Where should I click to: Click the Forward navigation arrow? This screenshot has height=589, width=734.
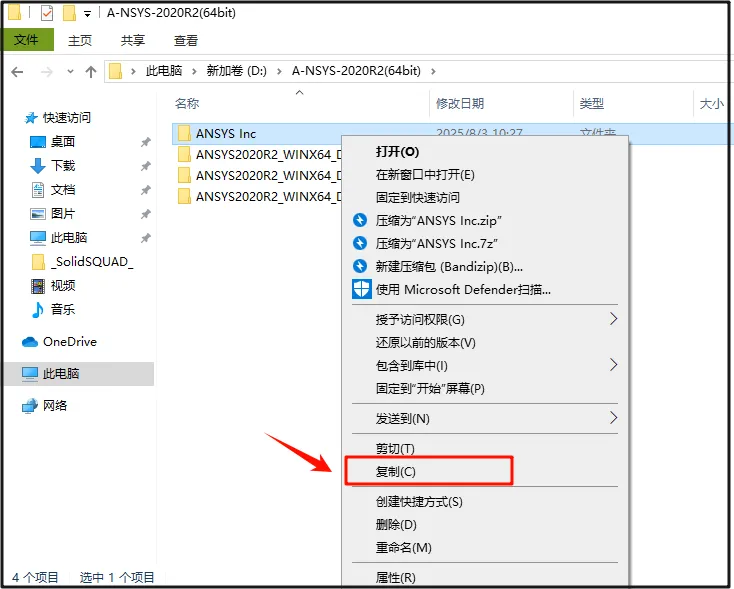click(x=46, y=72)
